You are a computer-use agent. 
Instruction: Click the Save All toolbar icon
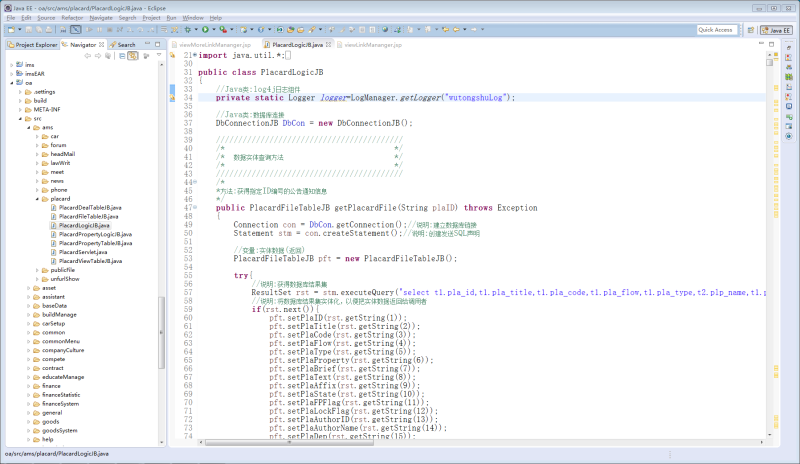tap(39, 30)
